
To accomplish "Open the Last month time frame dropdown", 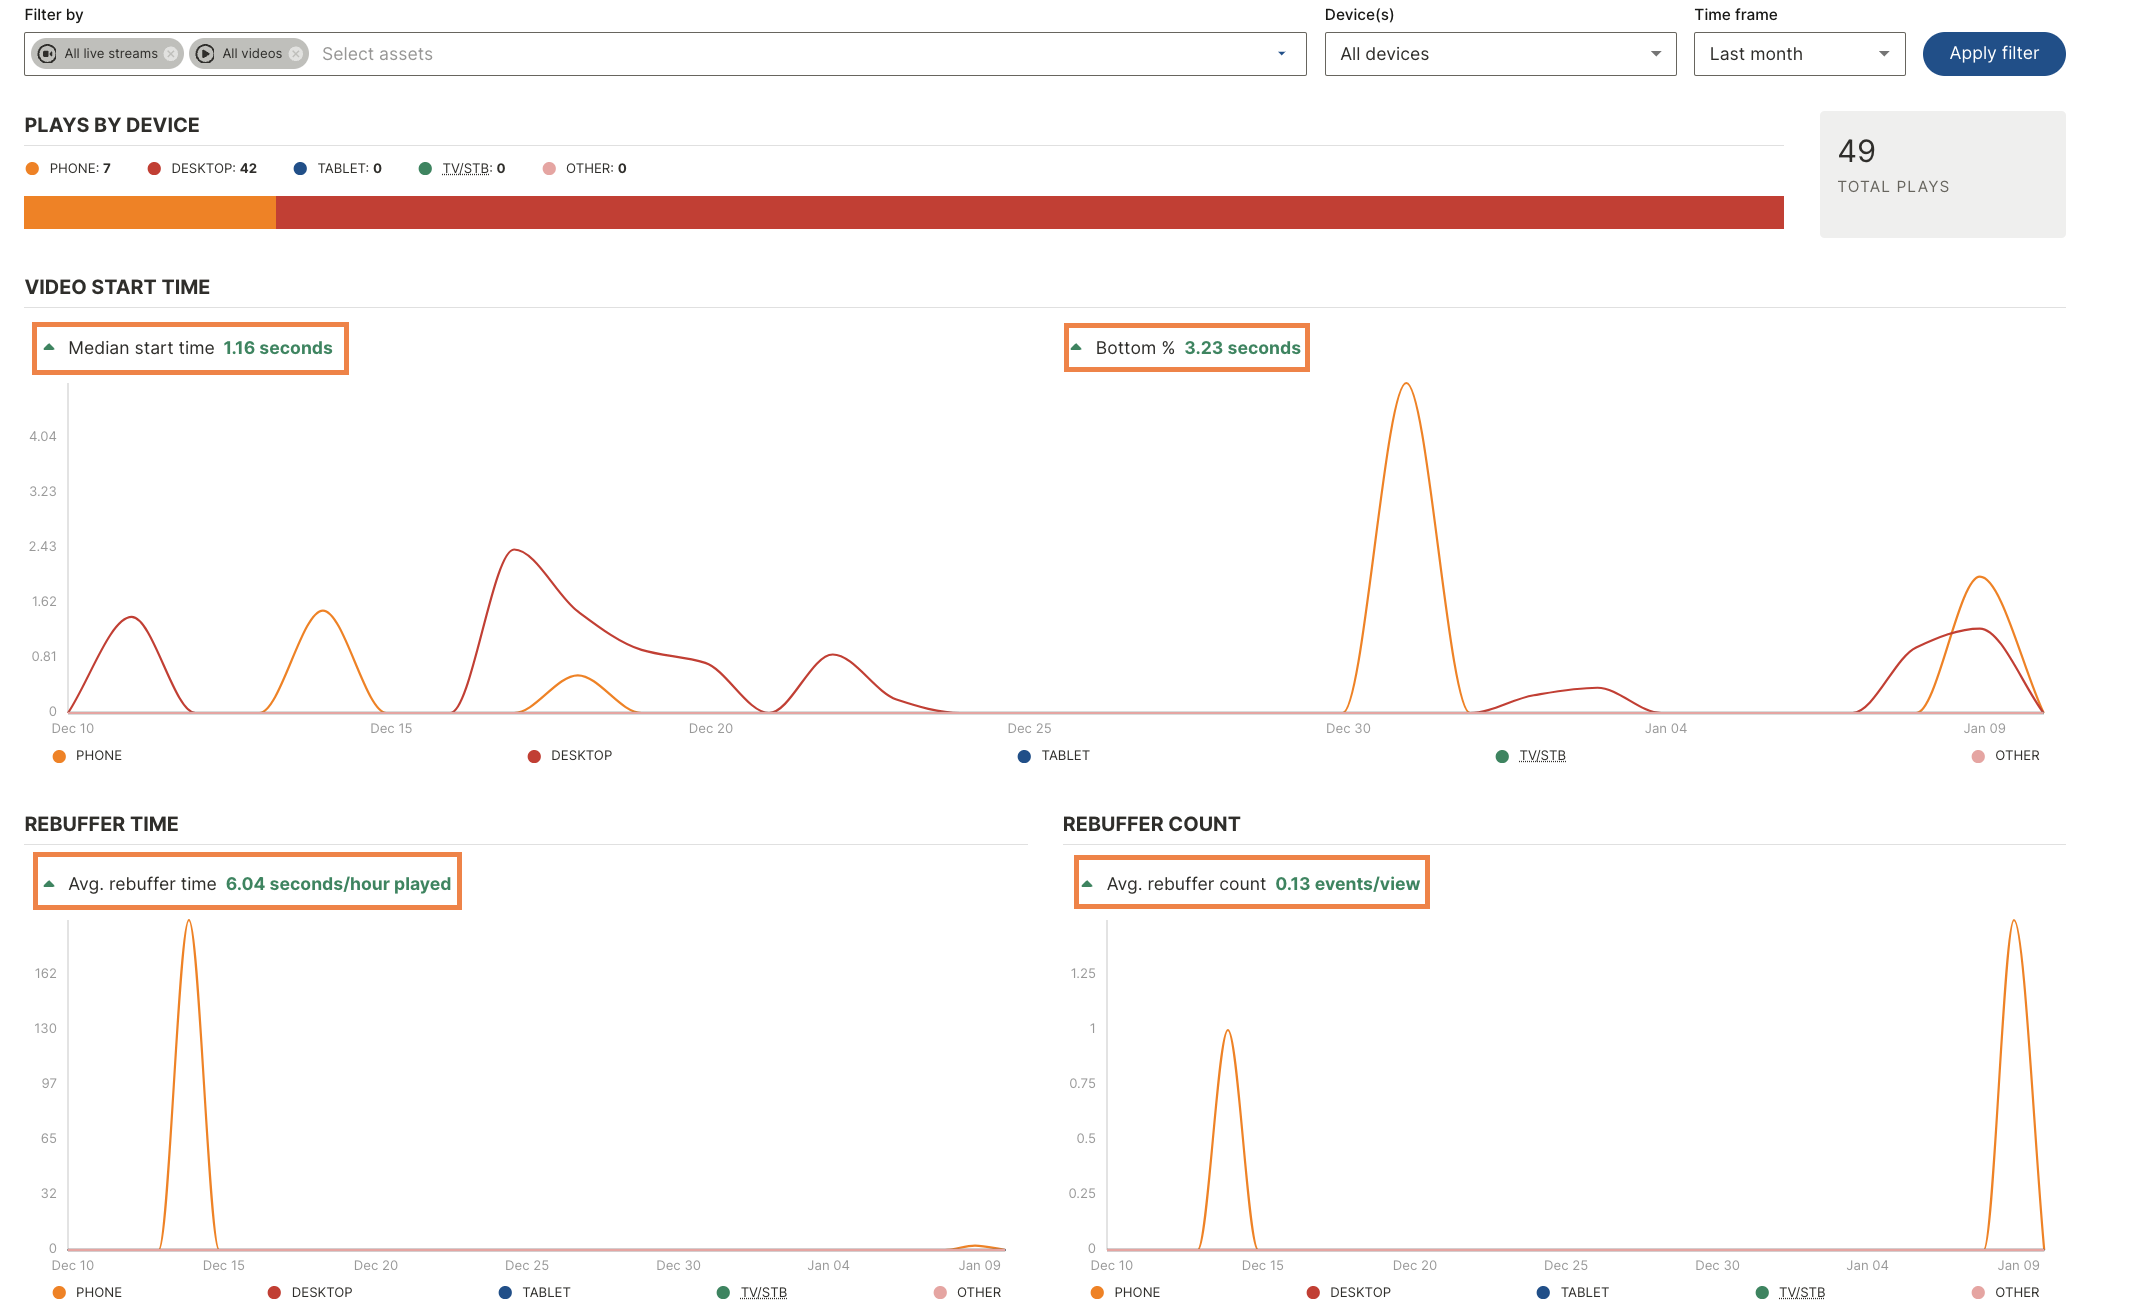I will point(1799,54).
